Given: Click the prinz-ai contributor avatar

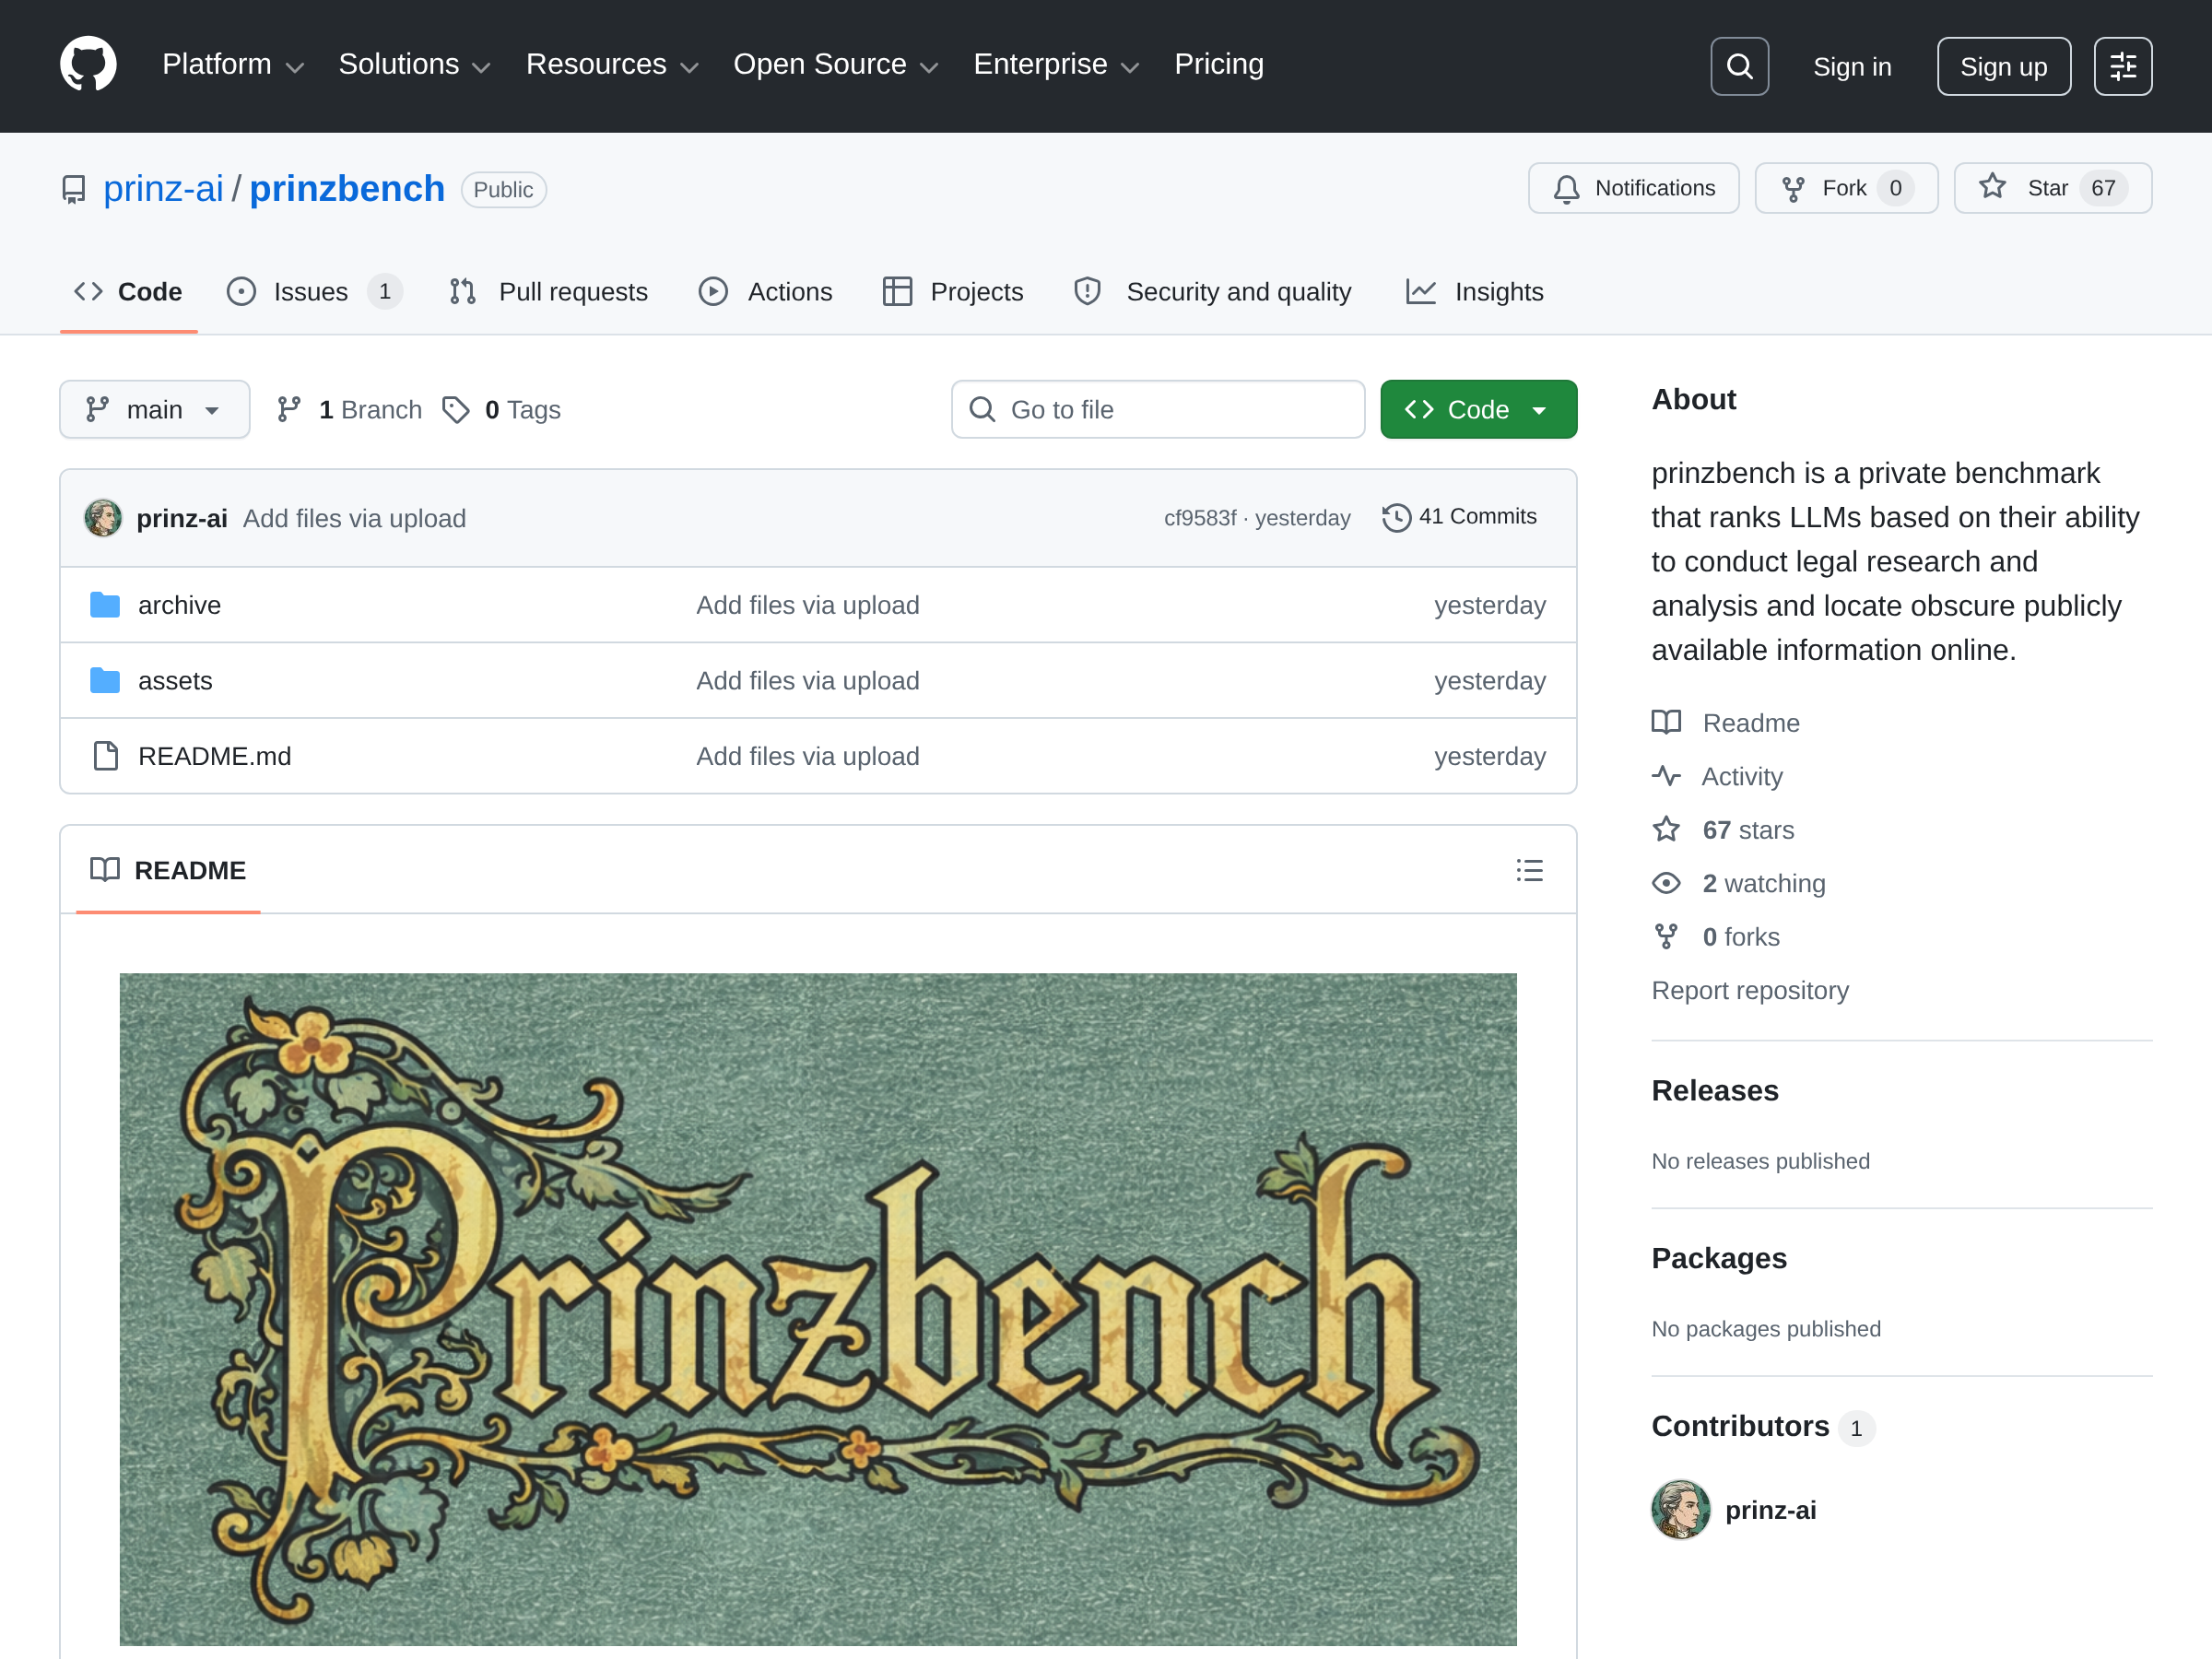Looking at the screenshot, I should (1680, 1510).
